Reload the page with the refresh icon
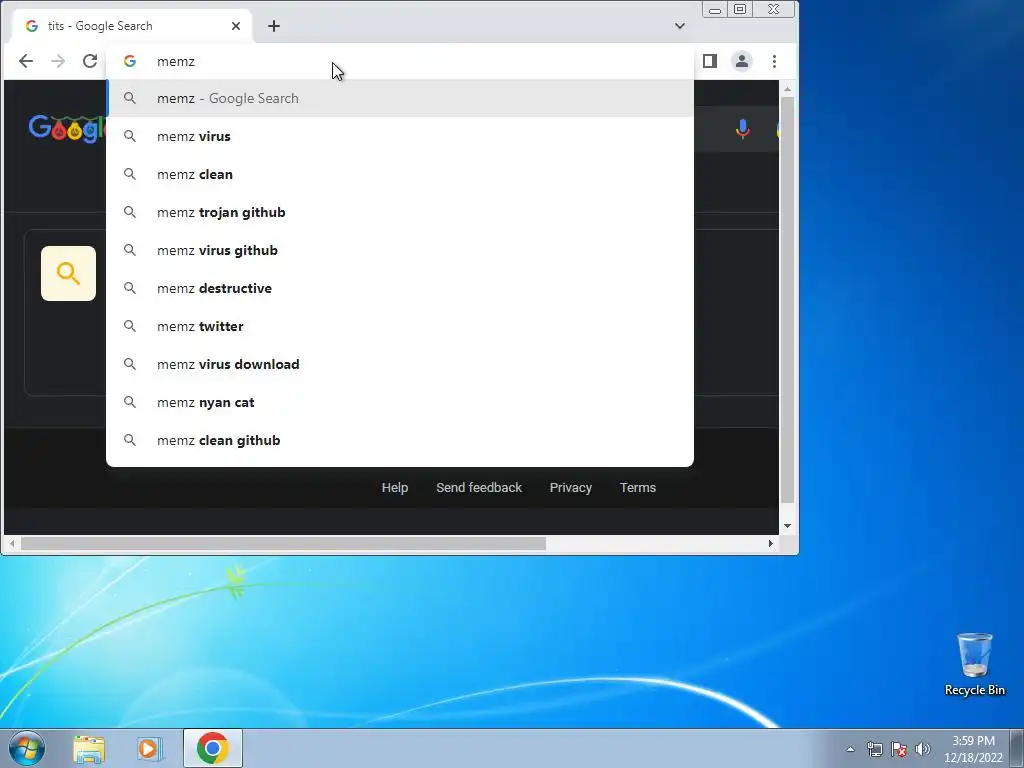 [x=90, y=61]
